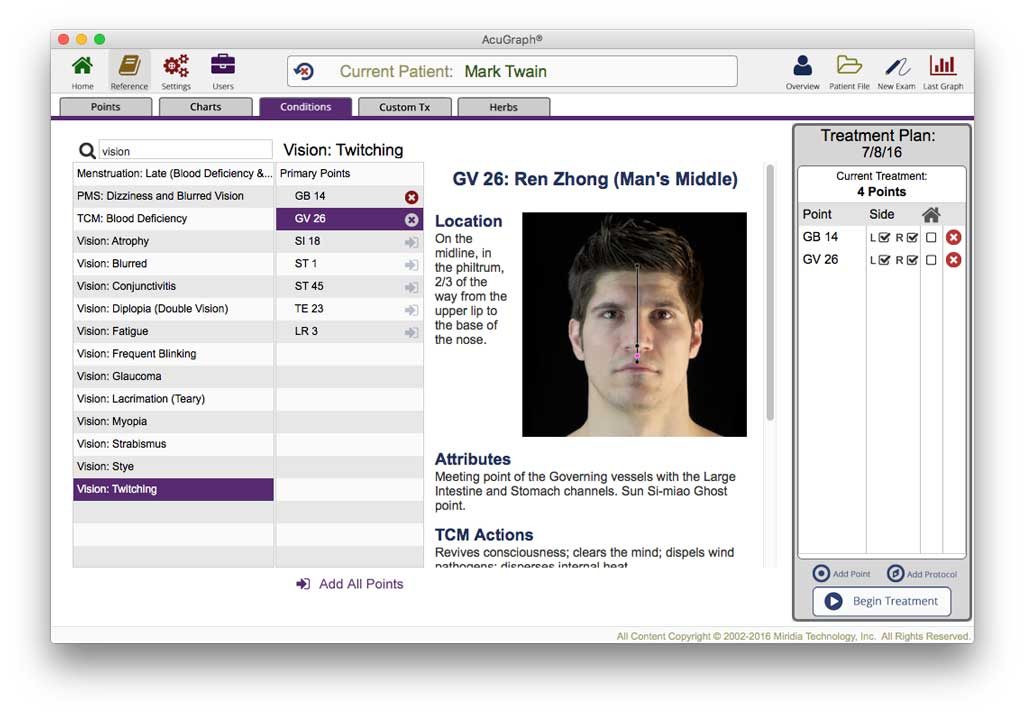Delete GV 26 from the Treatment Plan
This screenshot has height=715, width=1024.
[x=953, y=260]
